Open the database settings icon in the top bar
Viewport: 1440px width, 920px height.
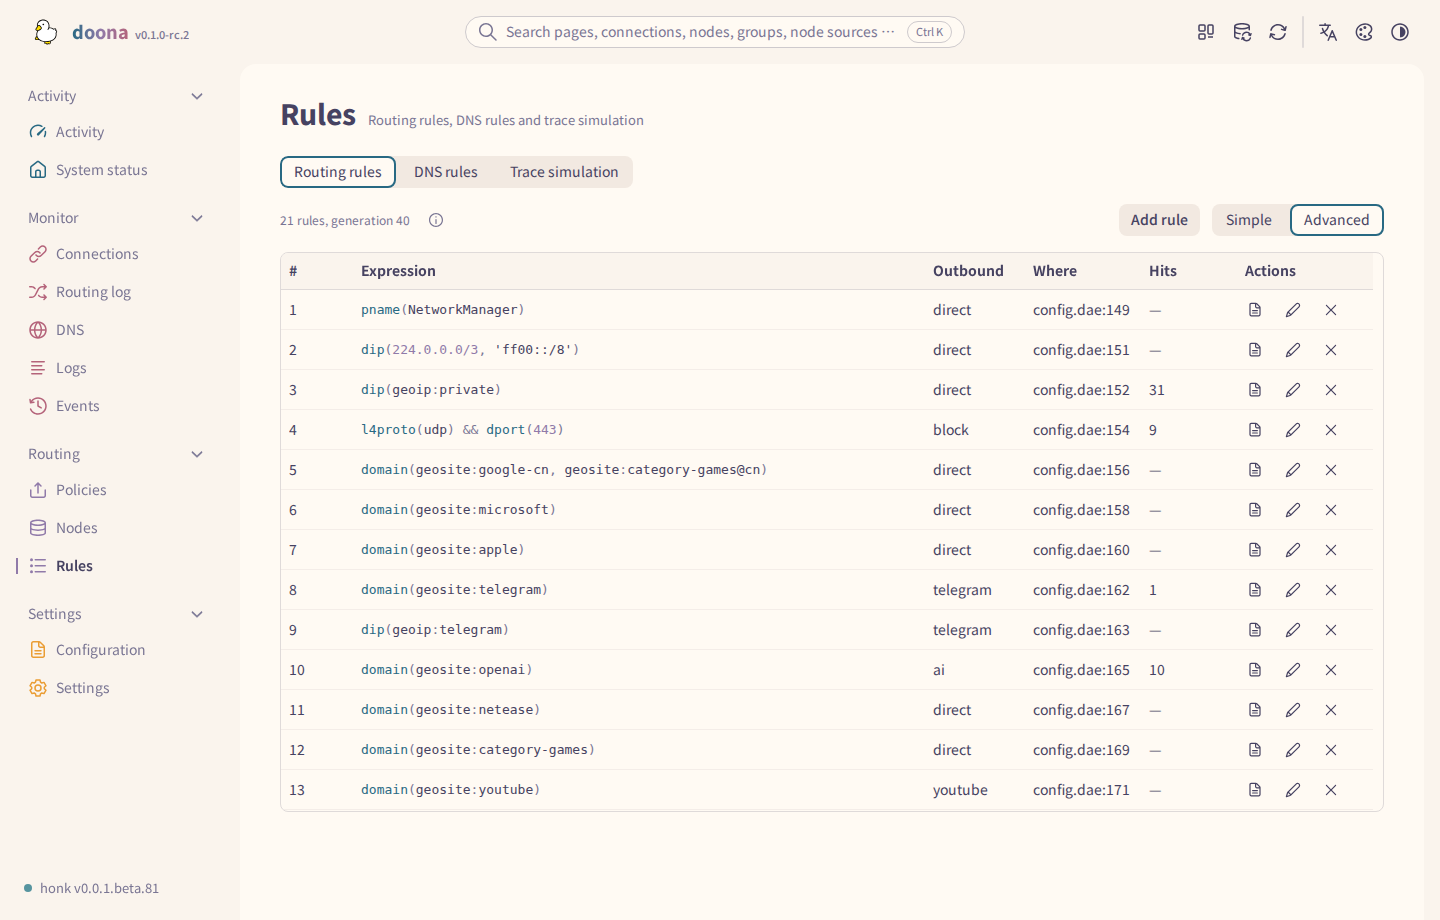[x=1242, y=32]
